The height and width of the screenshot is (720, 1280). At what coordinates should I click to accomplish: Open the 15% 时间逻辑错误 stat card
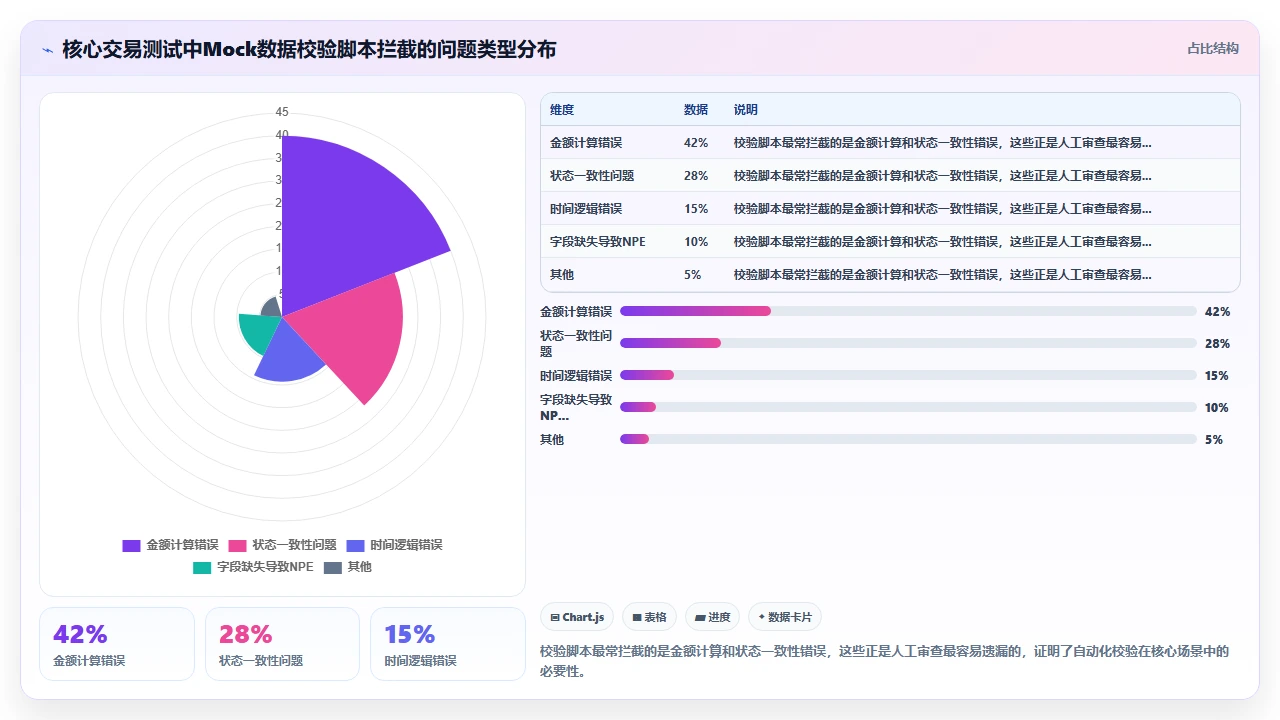click(448, 644)
